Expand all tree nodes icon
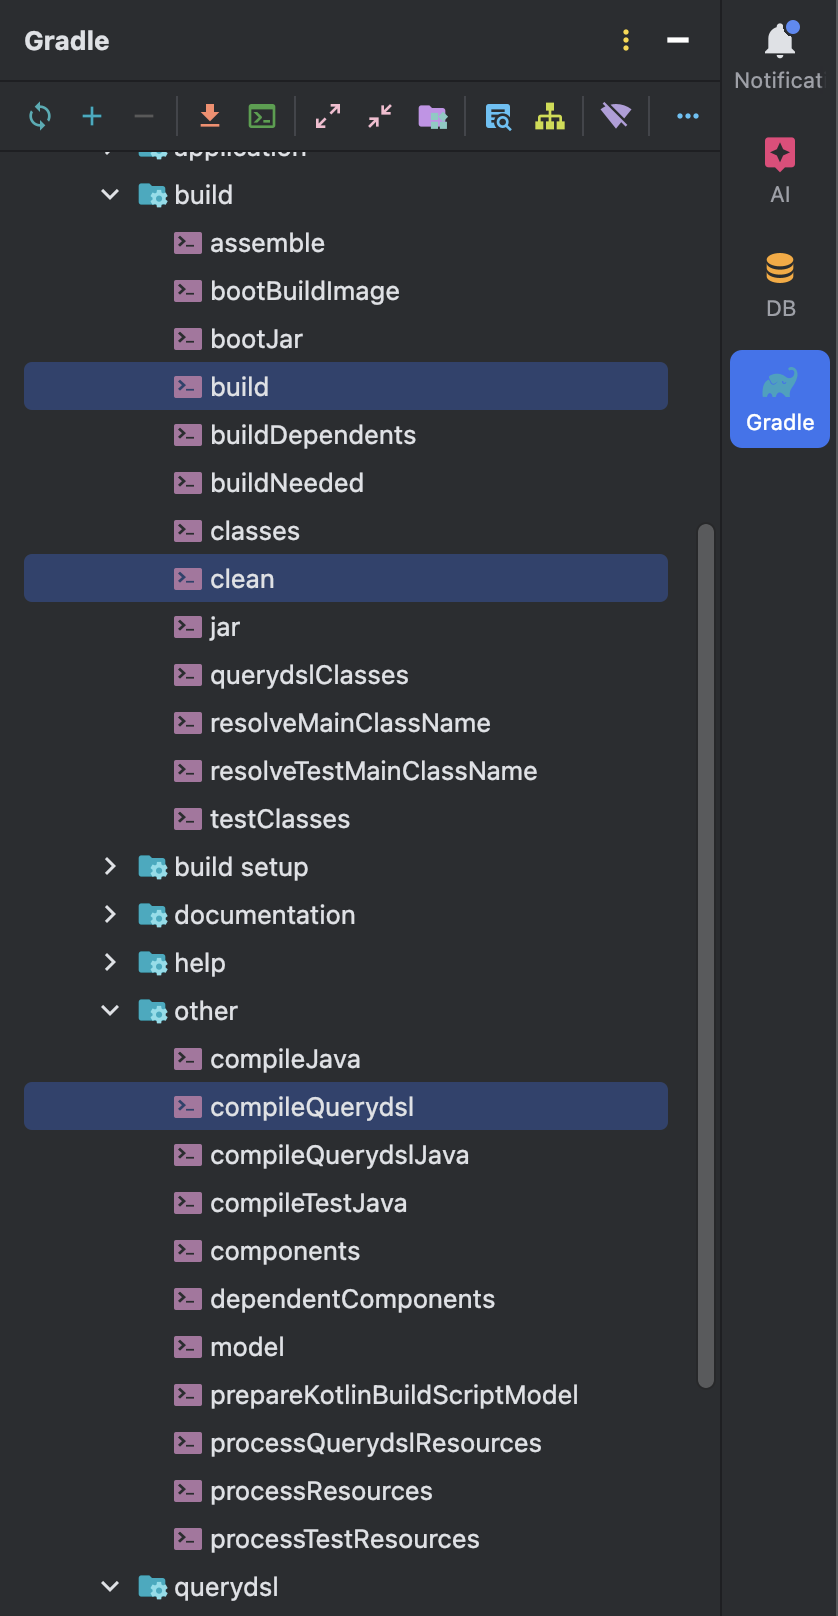Image resolution: width=838 pixels, height=1616 pixels. [328, 116]
